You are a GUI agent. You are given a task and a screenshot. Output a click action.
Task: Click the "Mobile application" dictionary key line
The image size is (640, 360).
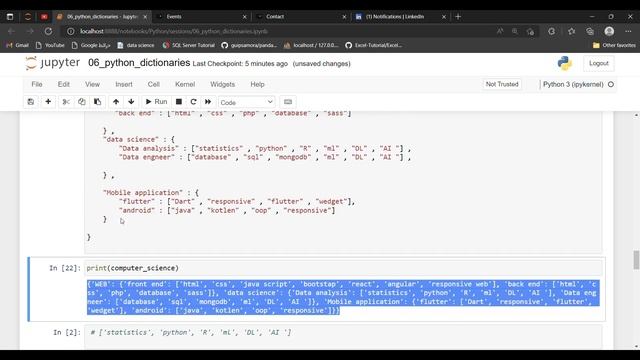(151, 193)
